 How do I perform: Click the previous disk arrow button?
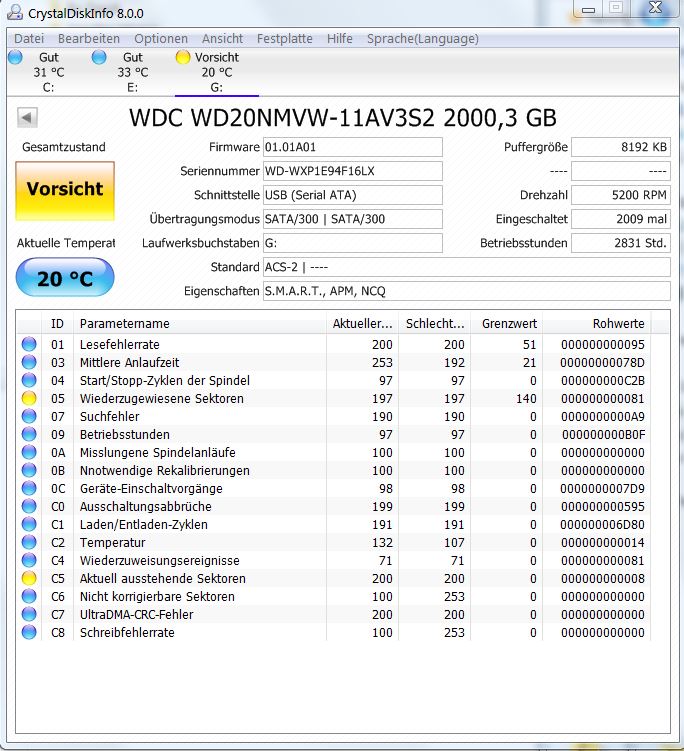(x=27, y=117)
